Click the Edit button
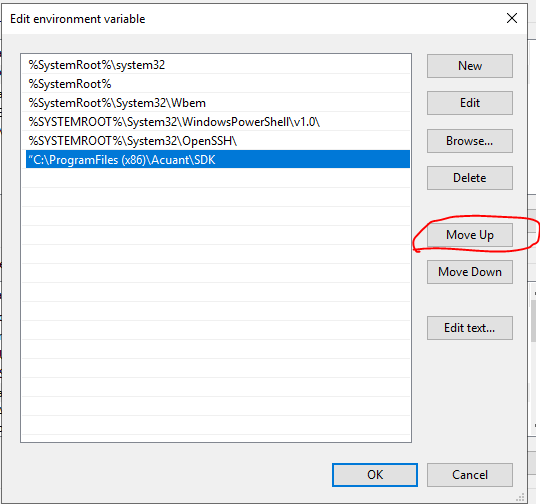540x504 pixels. (x=470, y=103)
